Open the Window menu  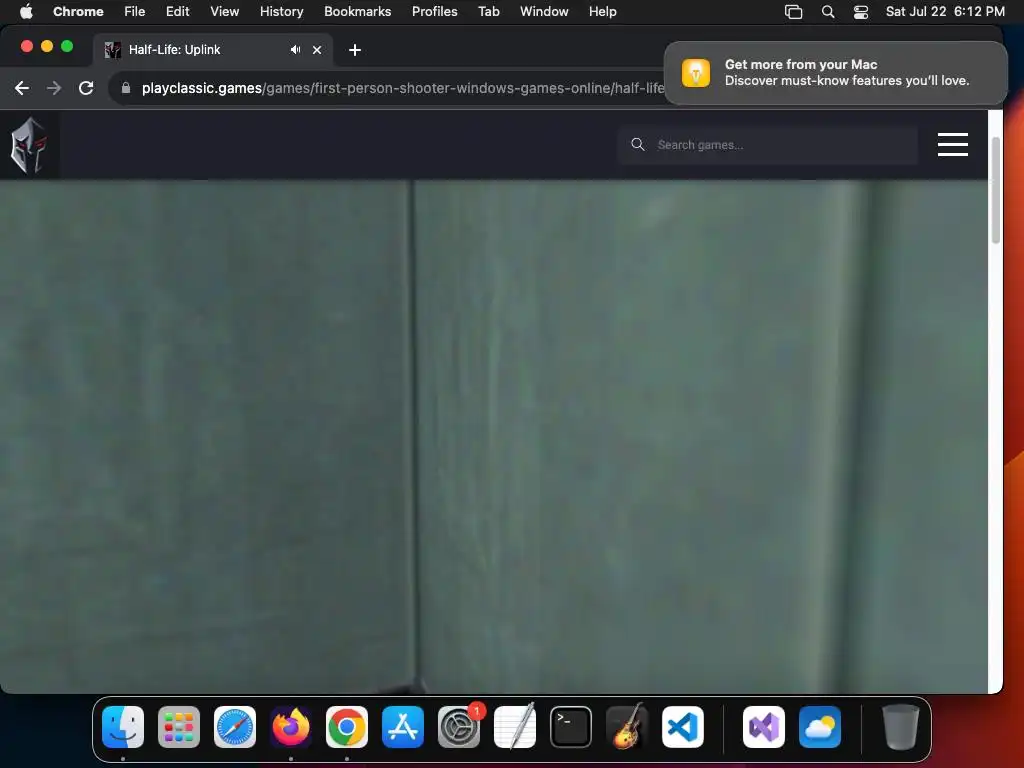pos(544,11)
